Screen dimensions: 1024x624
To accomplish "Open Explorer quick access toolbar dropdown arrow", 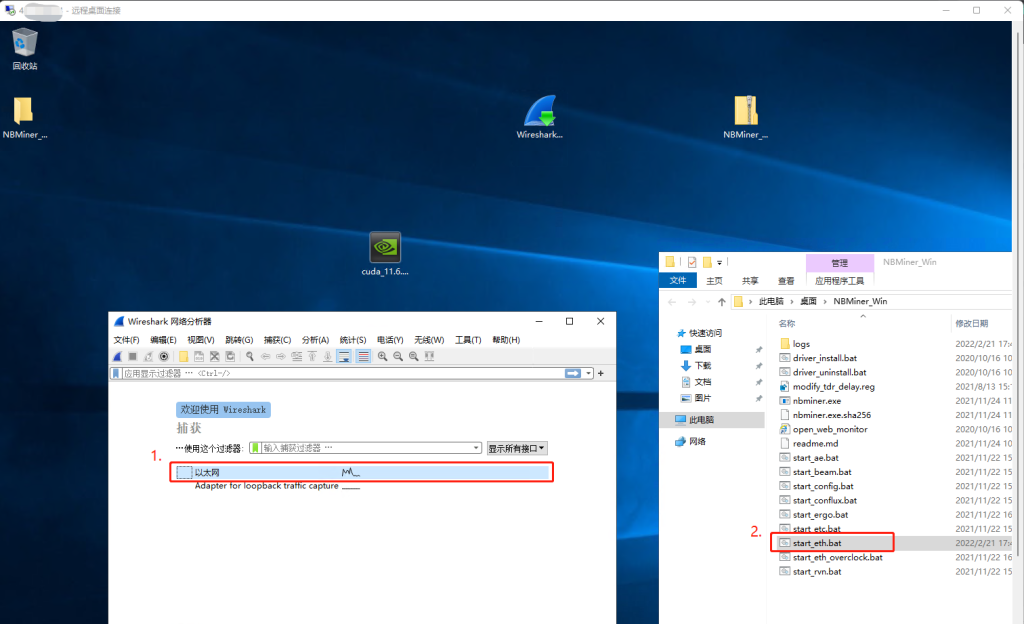I will click(x=720, y=262).
